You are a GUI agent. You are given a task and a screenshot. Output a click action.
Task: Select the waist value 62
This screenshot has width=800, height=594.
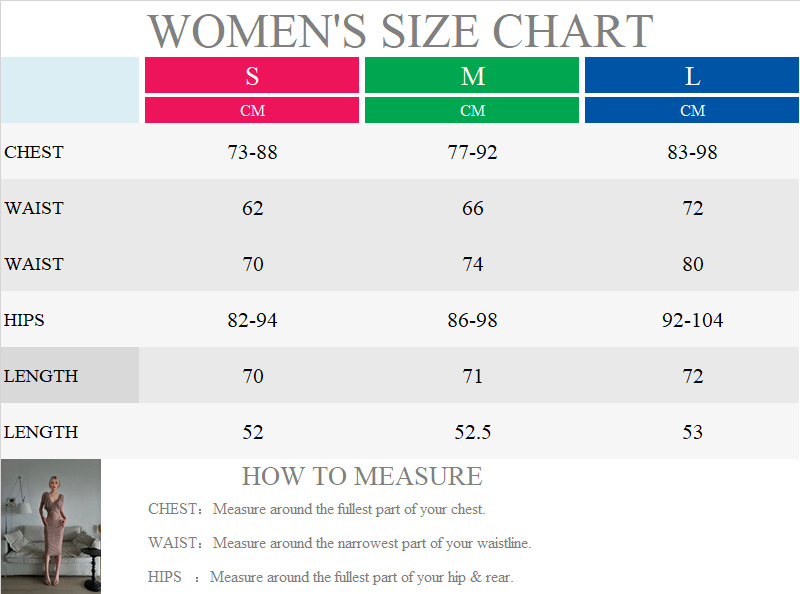coord(253,209)
